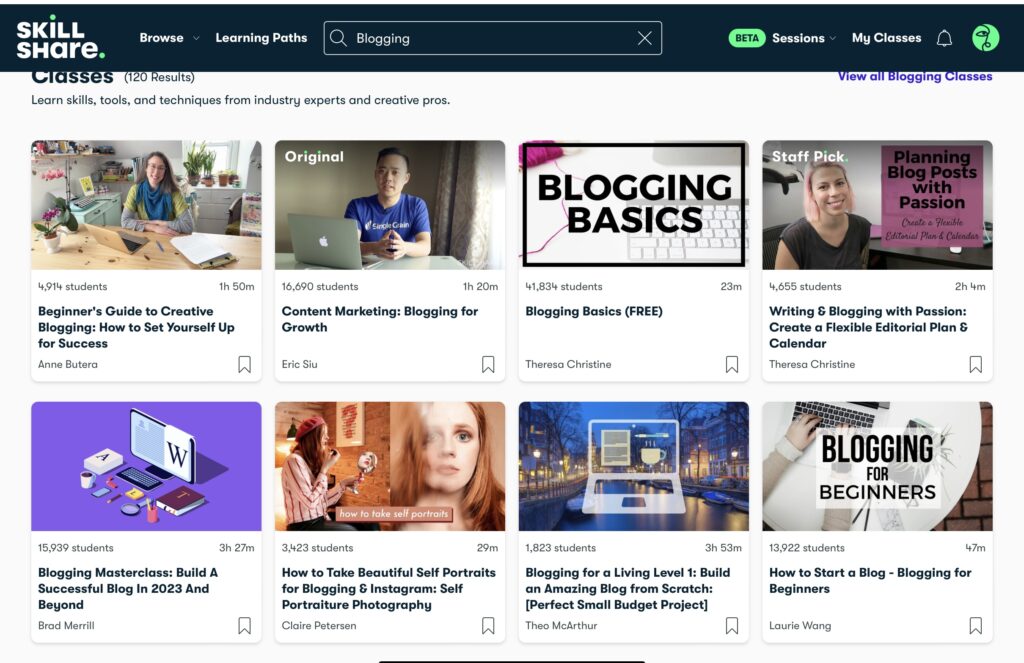
Task: Click in the Blogging search field
Action: pos(490,38)
